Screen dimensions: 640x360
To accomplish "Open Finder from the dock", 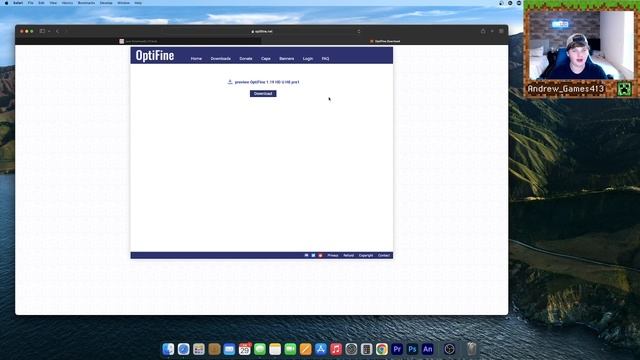I will pos(168,349).
